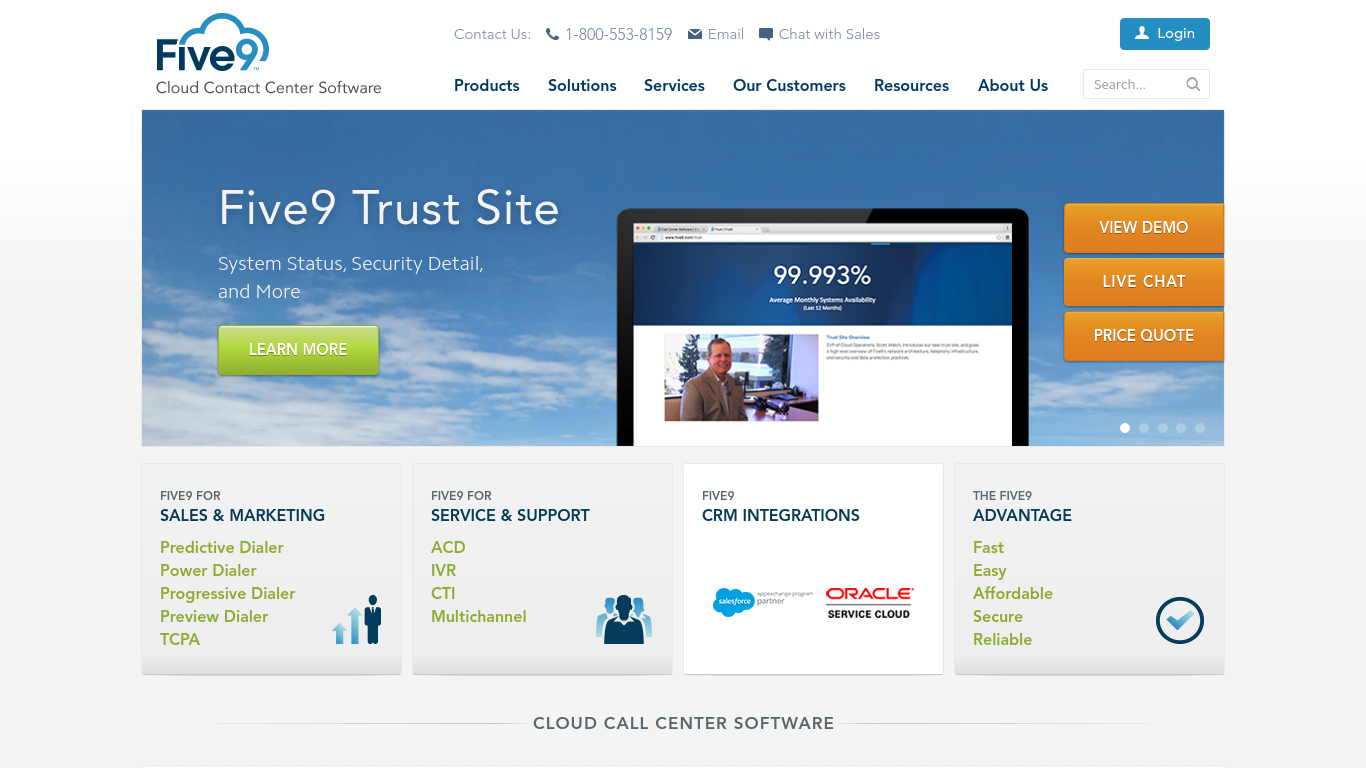
Task: Click the Service & Support heading
Action: 510,515
